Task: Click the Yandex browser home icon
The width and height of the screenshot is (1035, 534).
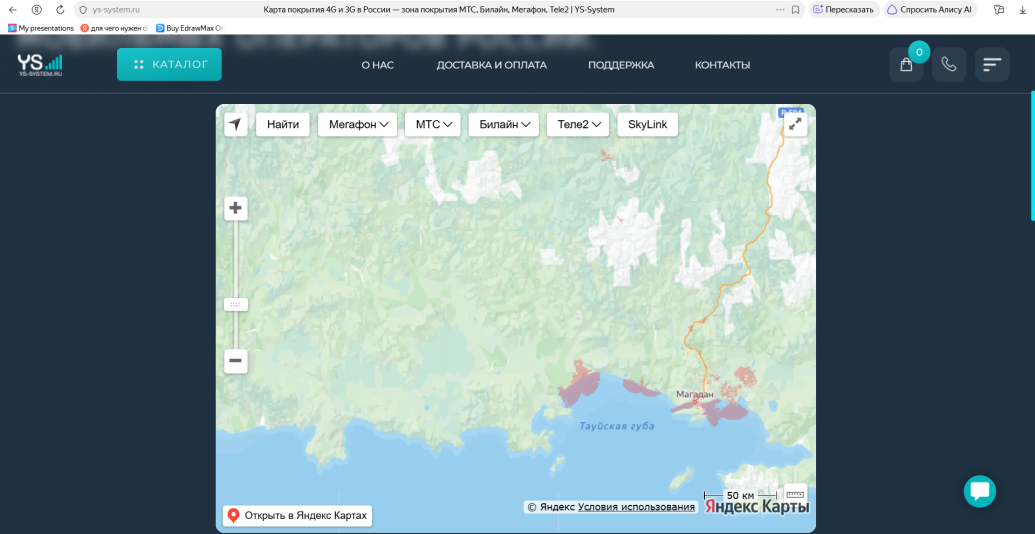Action: point(36,10)
